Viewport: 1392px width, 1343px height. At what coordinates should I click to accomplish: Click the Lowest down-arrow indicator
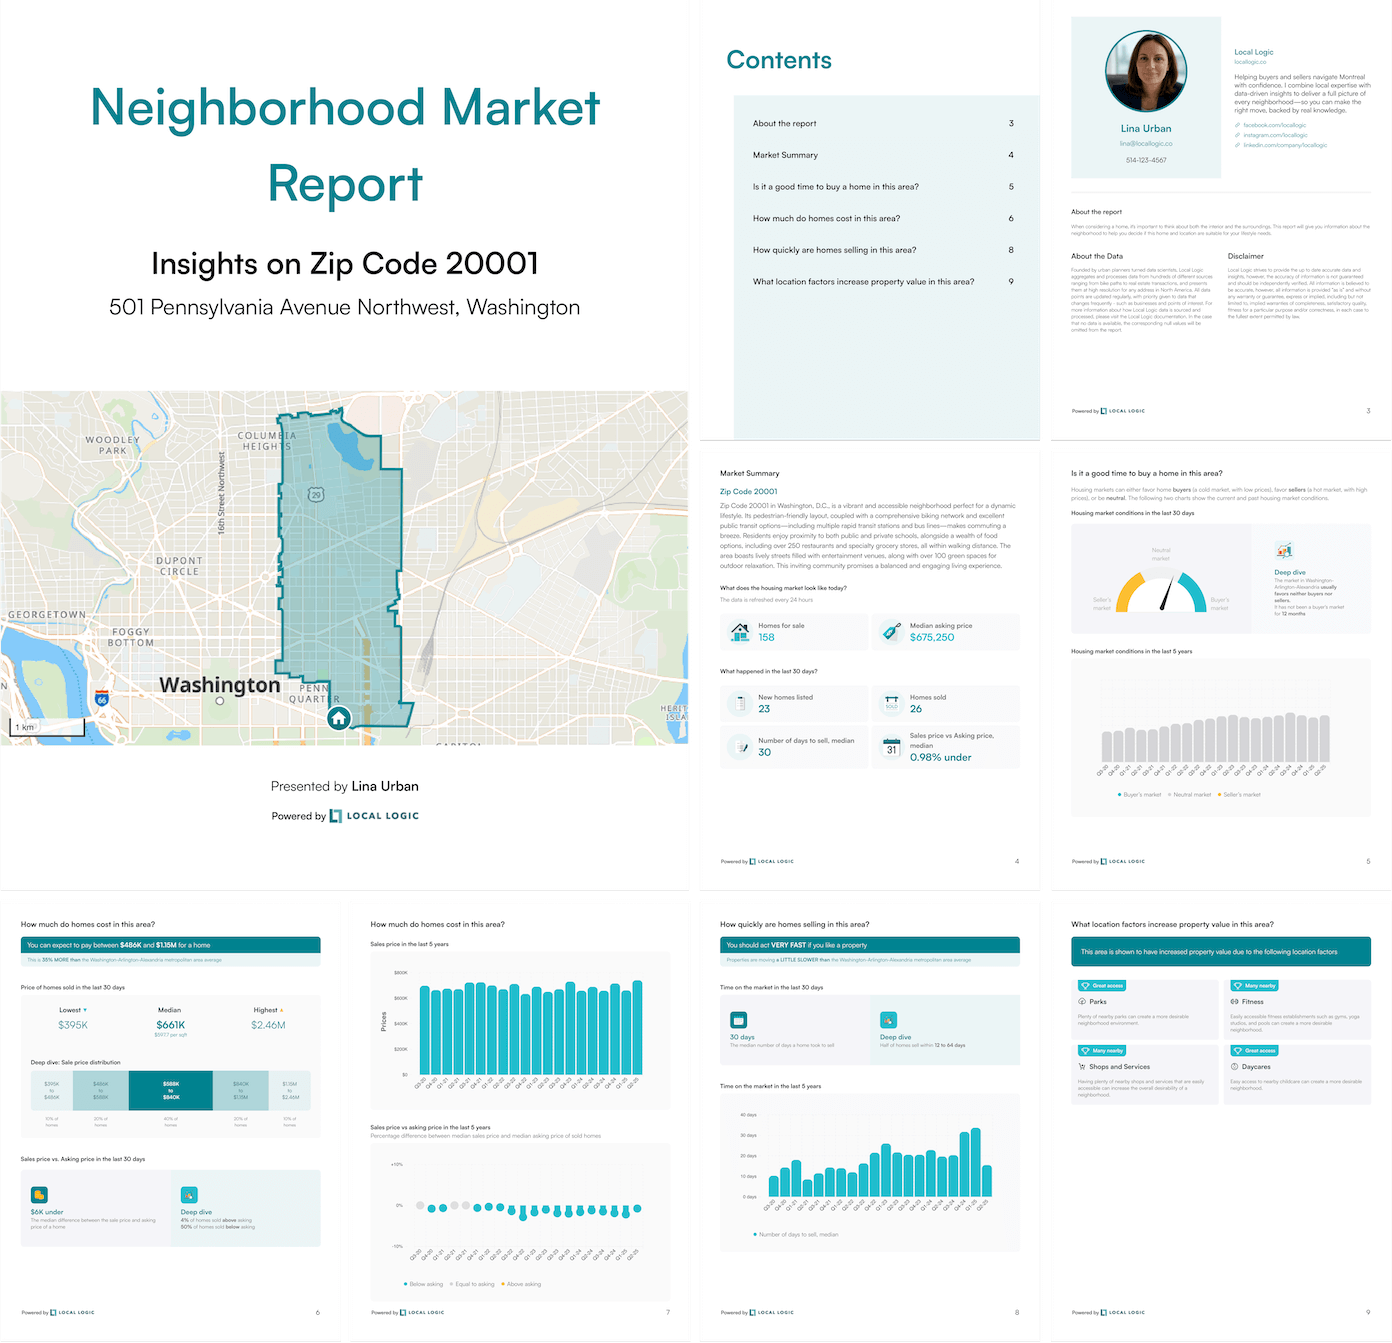(85, 1010)
